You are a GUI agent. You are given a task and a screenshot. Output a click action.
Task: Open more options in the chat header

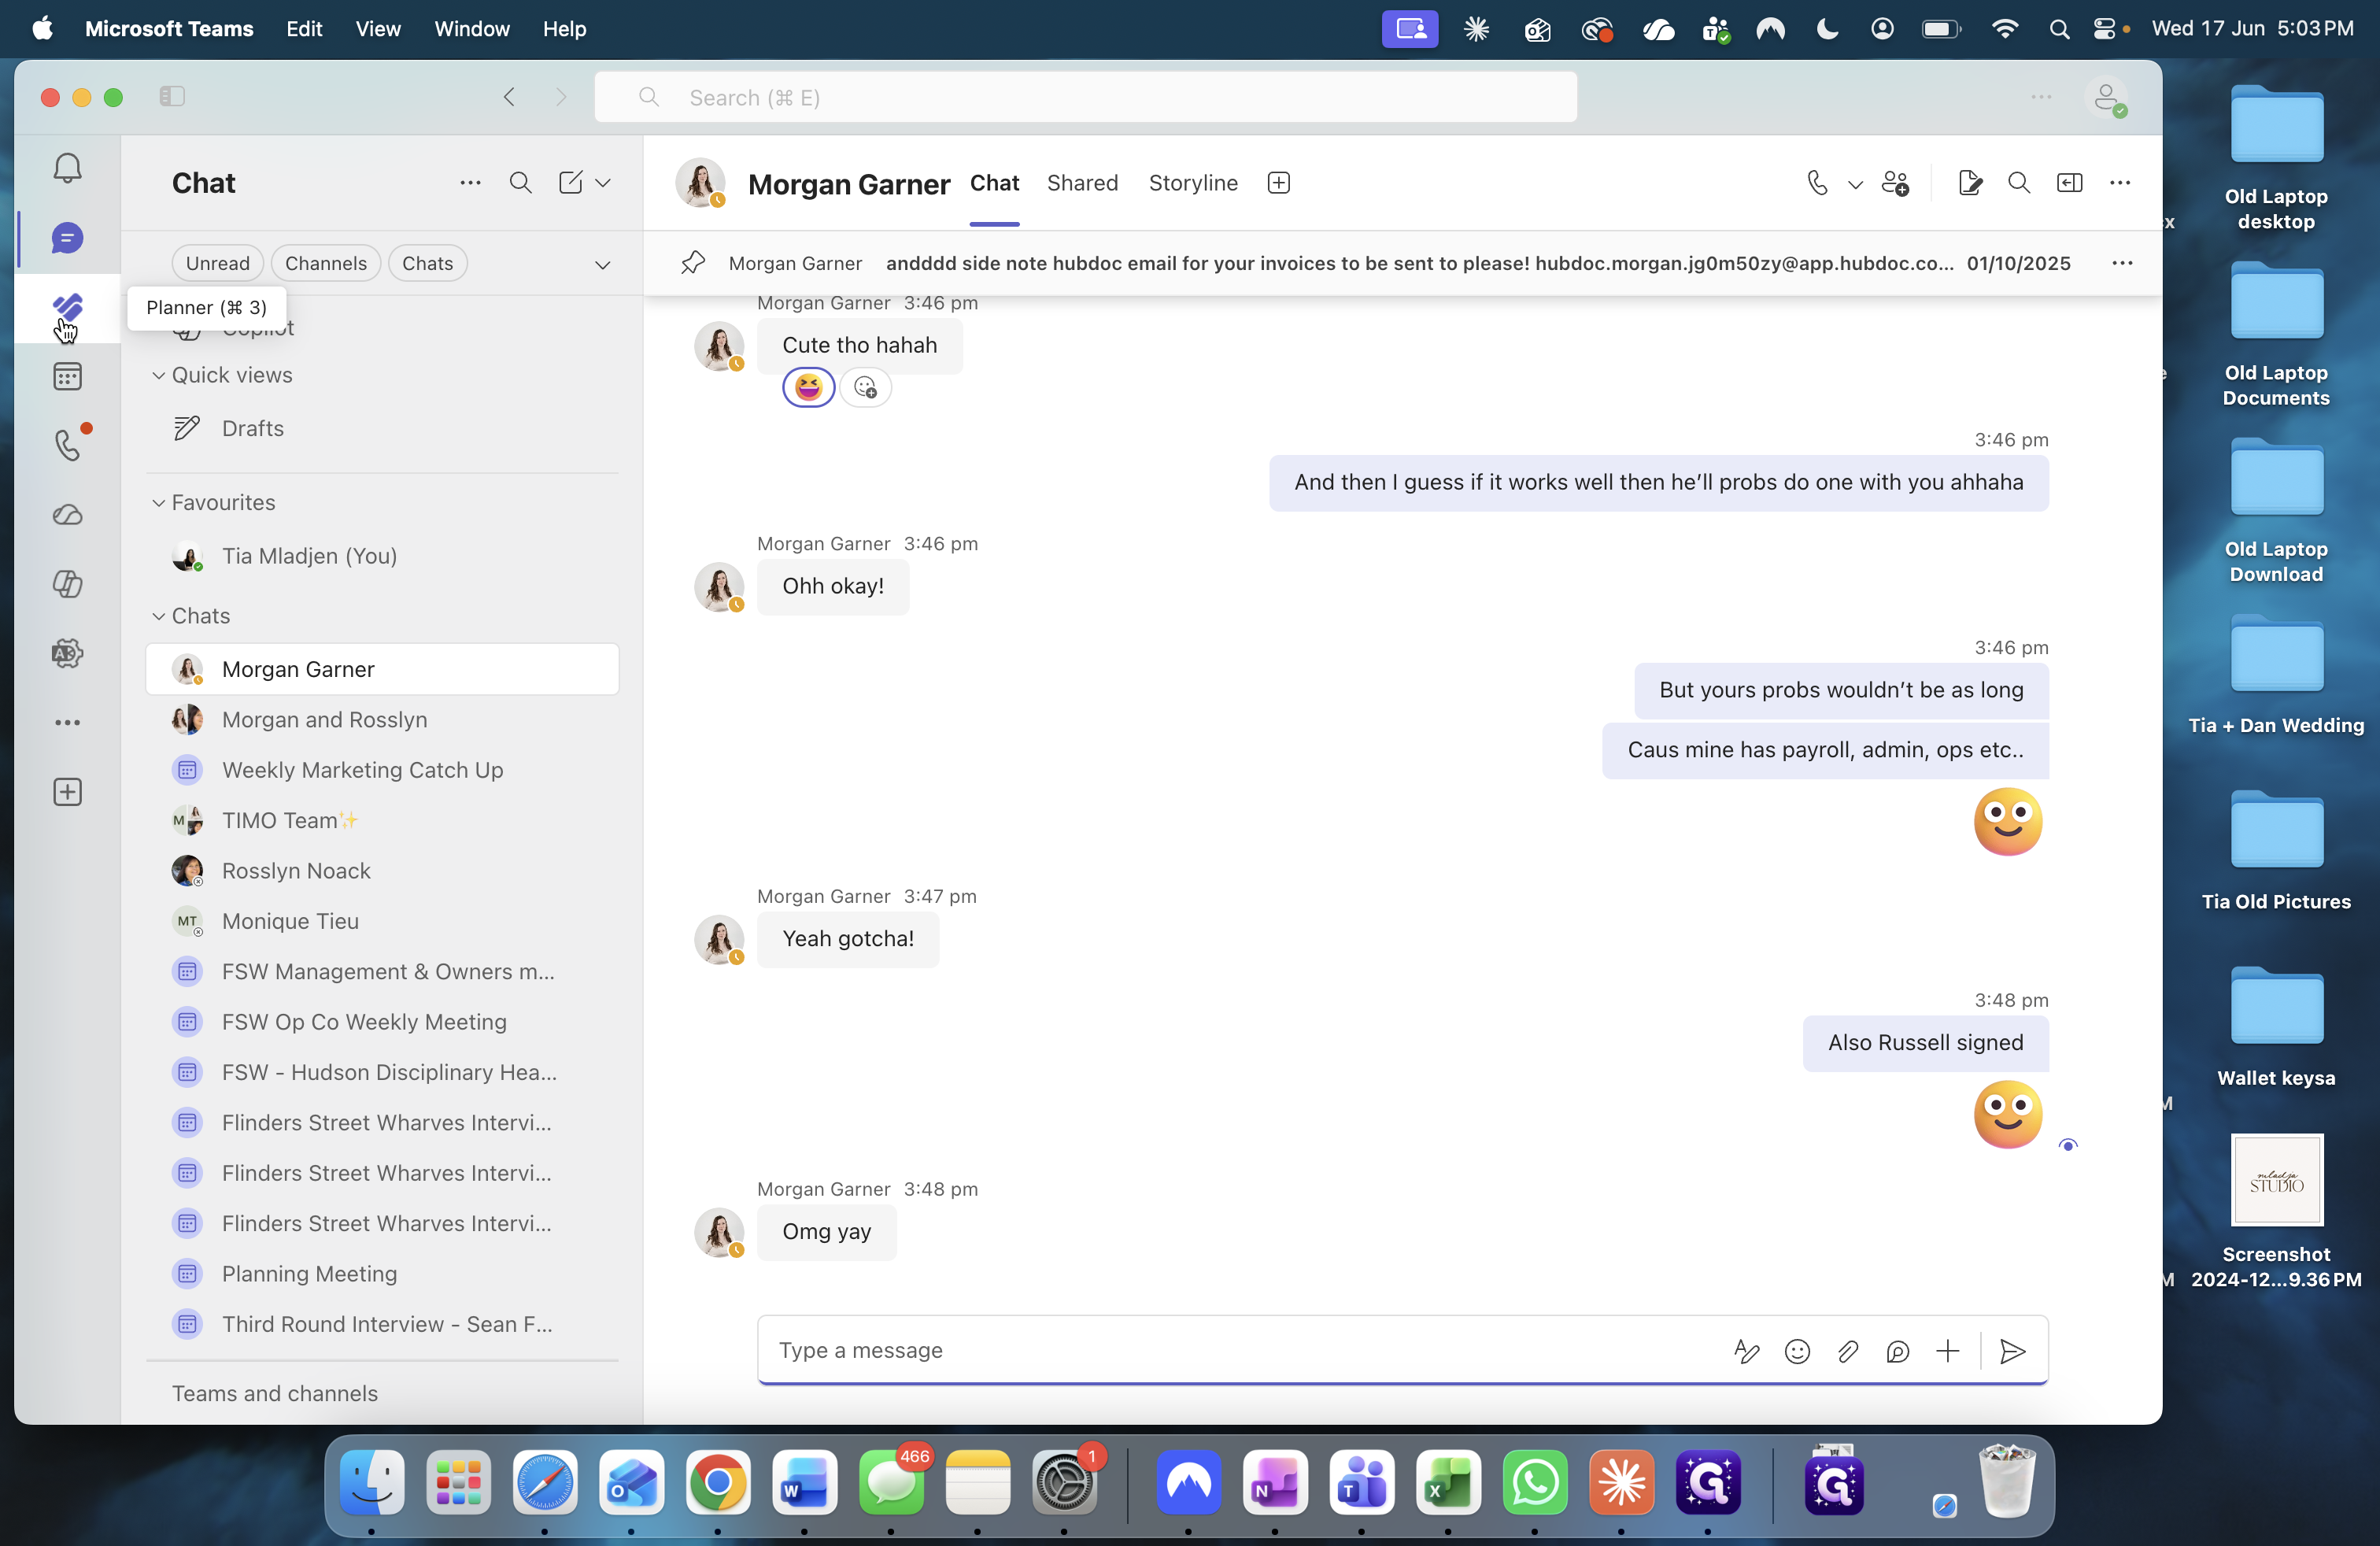2120,183
